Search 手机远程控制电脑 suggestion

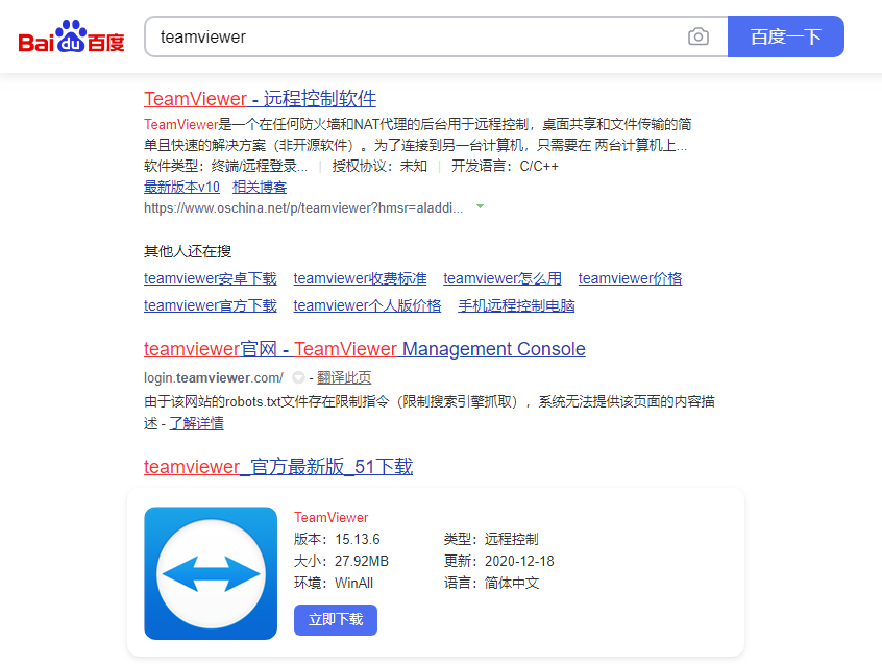tap(516, 305)
